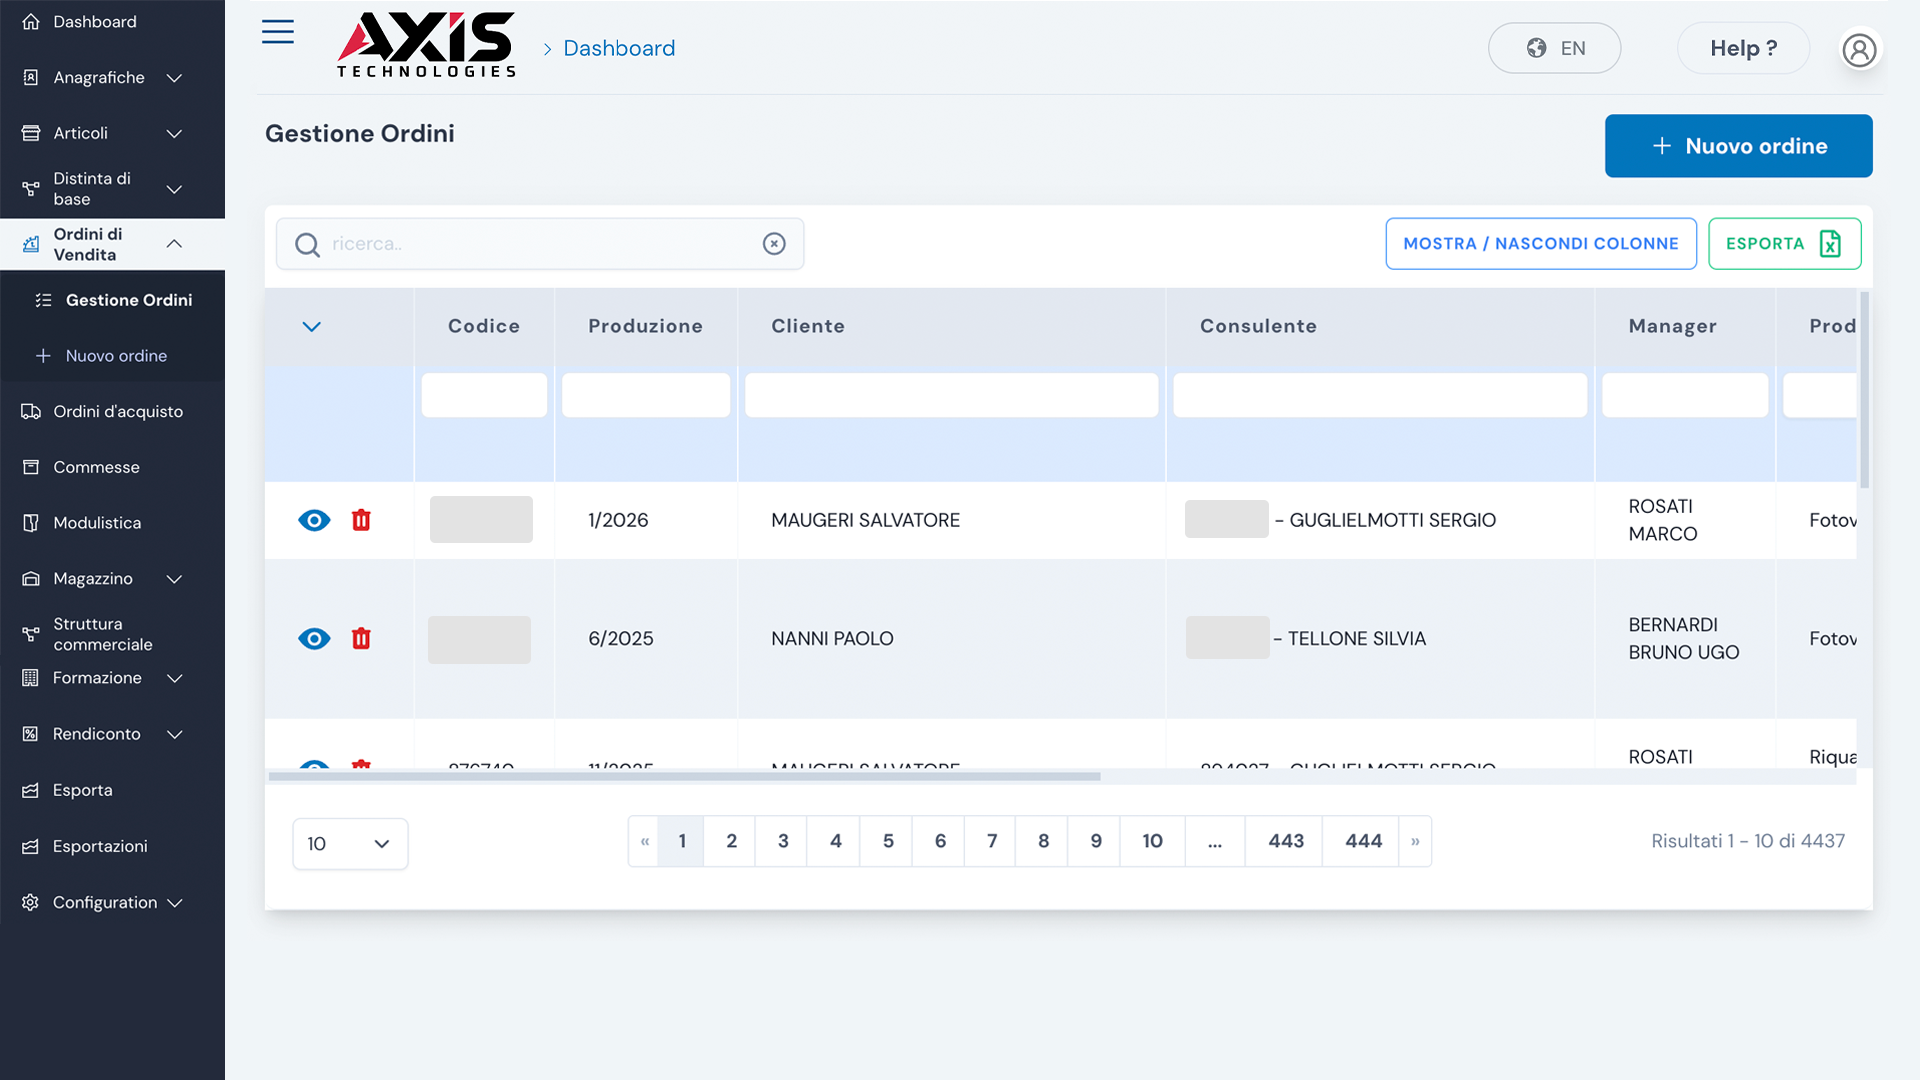View the MAUGERI SALVATORE 1/2026 order
Viewport: 1920px width, 1080px height.
click(x=314, y=520)
